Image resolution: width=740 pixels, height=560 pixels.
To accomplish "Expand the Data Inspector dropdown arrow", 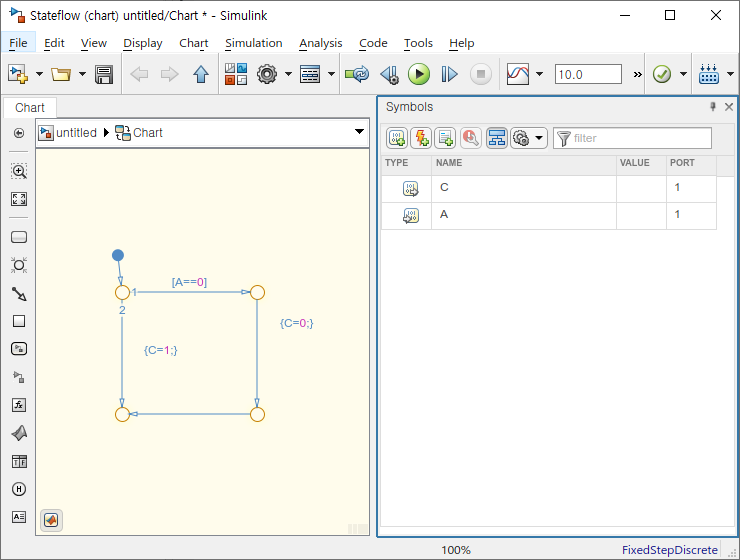I will (x=539, y=74).
